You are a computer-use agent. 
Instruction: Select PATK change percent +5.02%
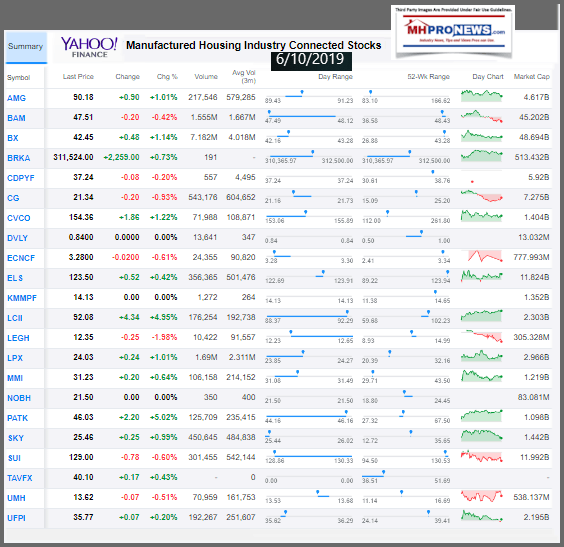[x=164, y=417]
